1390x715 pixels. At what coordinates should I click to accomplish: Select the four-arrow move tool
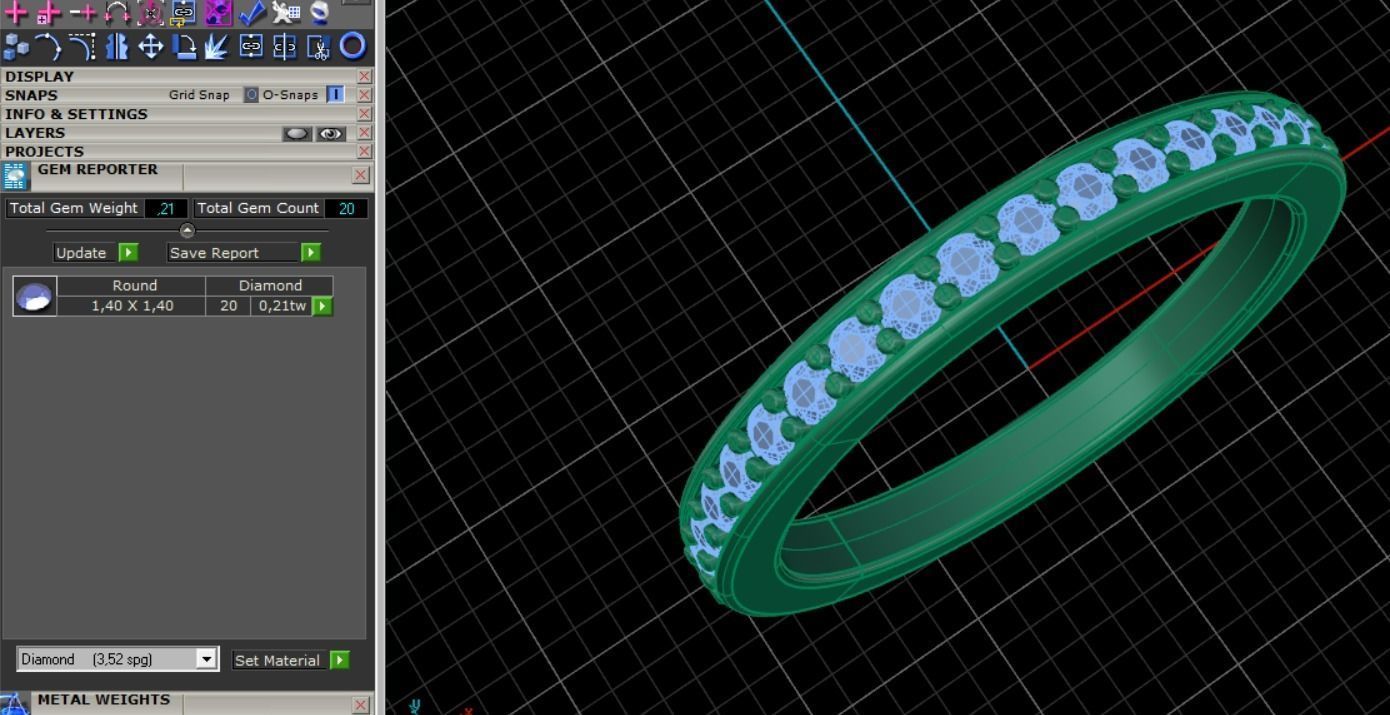(150, 46)
